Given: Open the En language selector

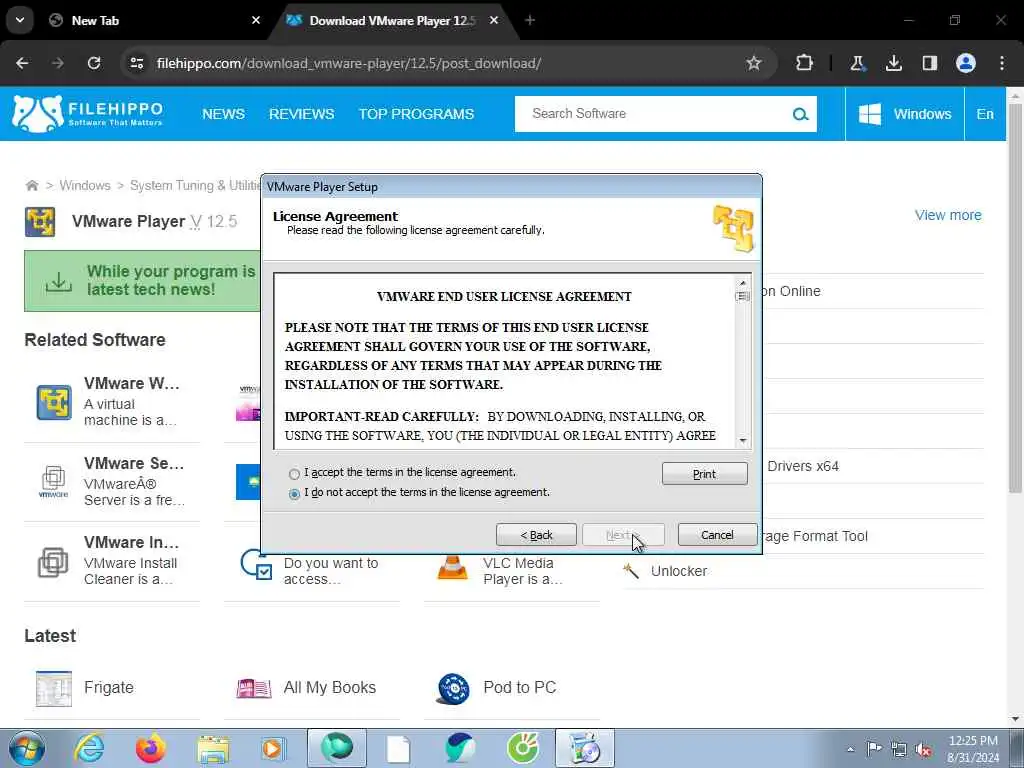Looking at the screenshot, I should tap(985, 114).
